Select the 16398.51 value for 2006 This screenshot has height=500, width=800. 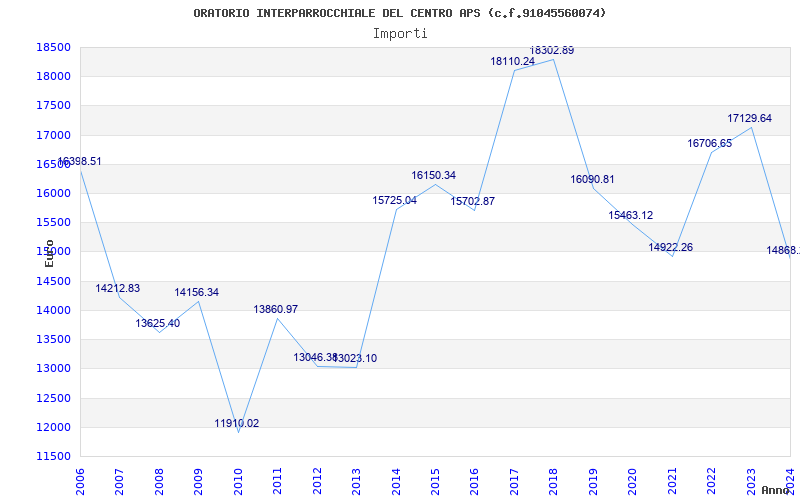click(79, 162)
